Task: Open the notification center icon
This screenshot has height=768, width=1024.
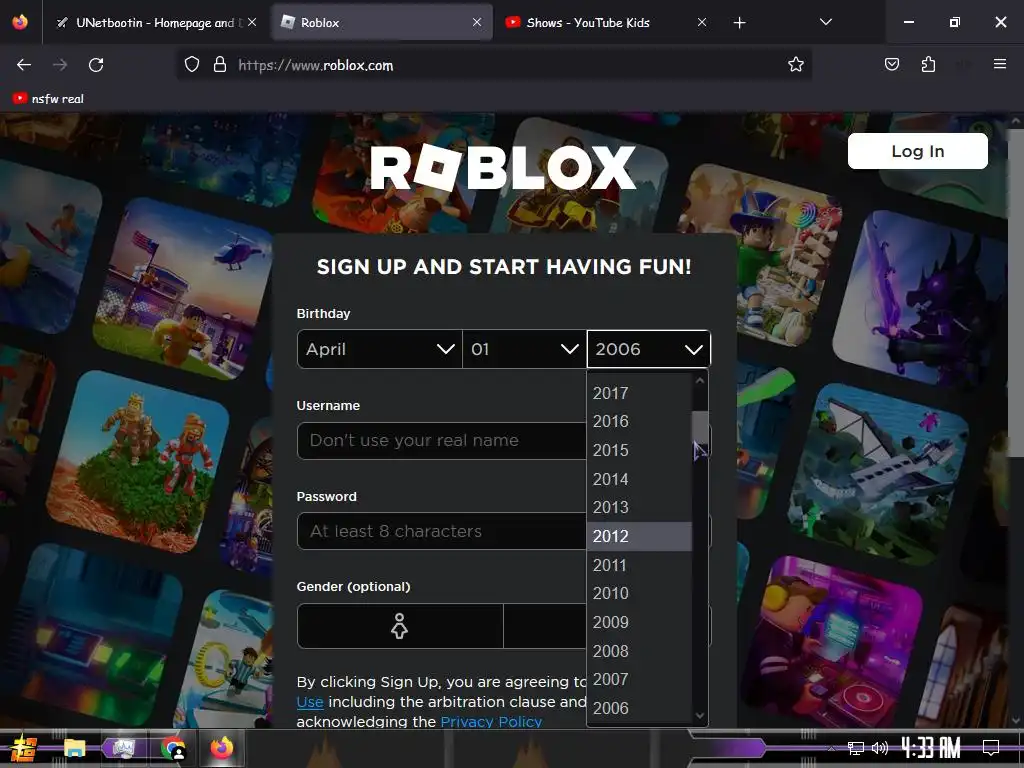Action: coord(991,748)
